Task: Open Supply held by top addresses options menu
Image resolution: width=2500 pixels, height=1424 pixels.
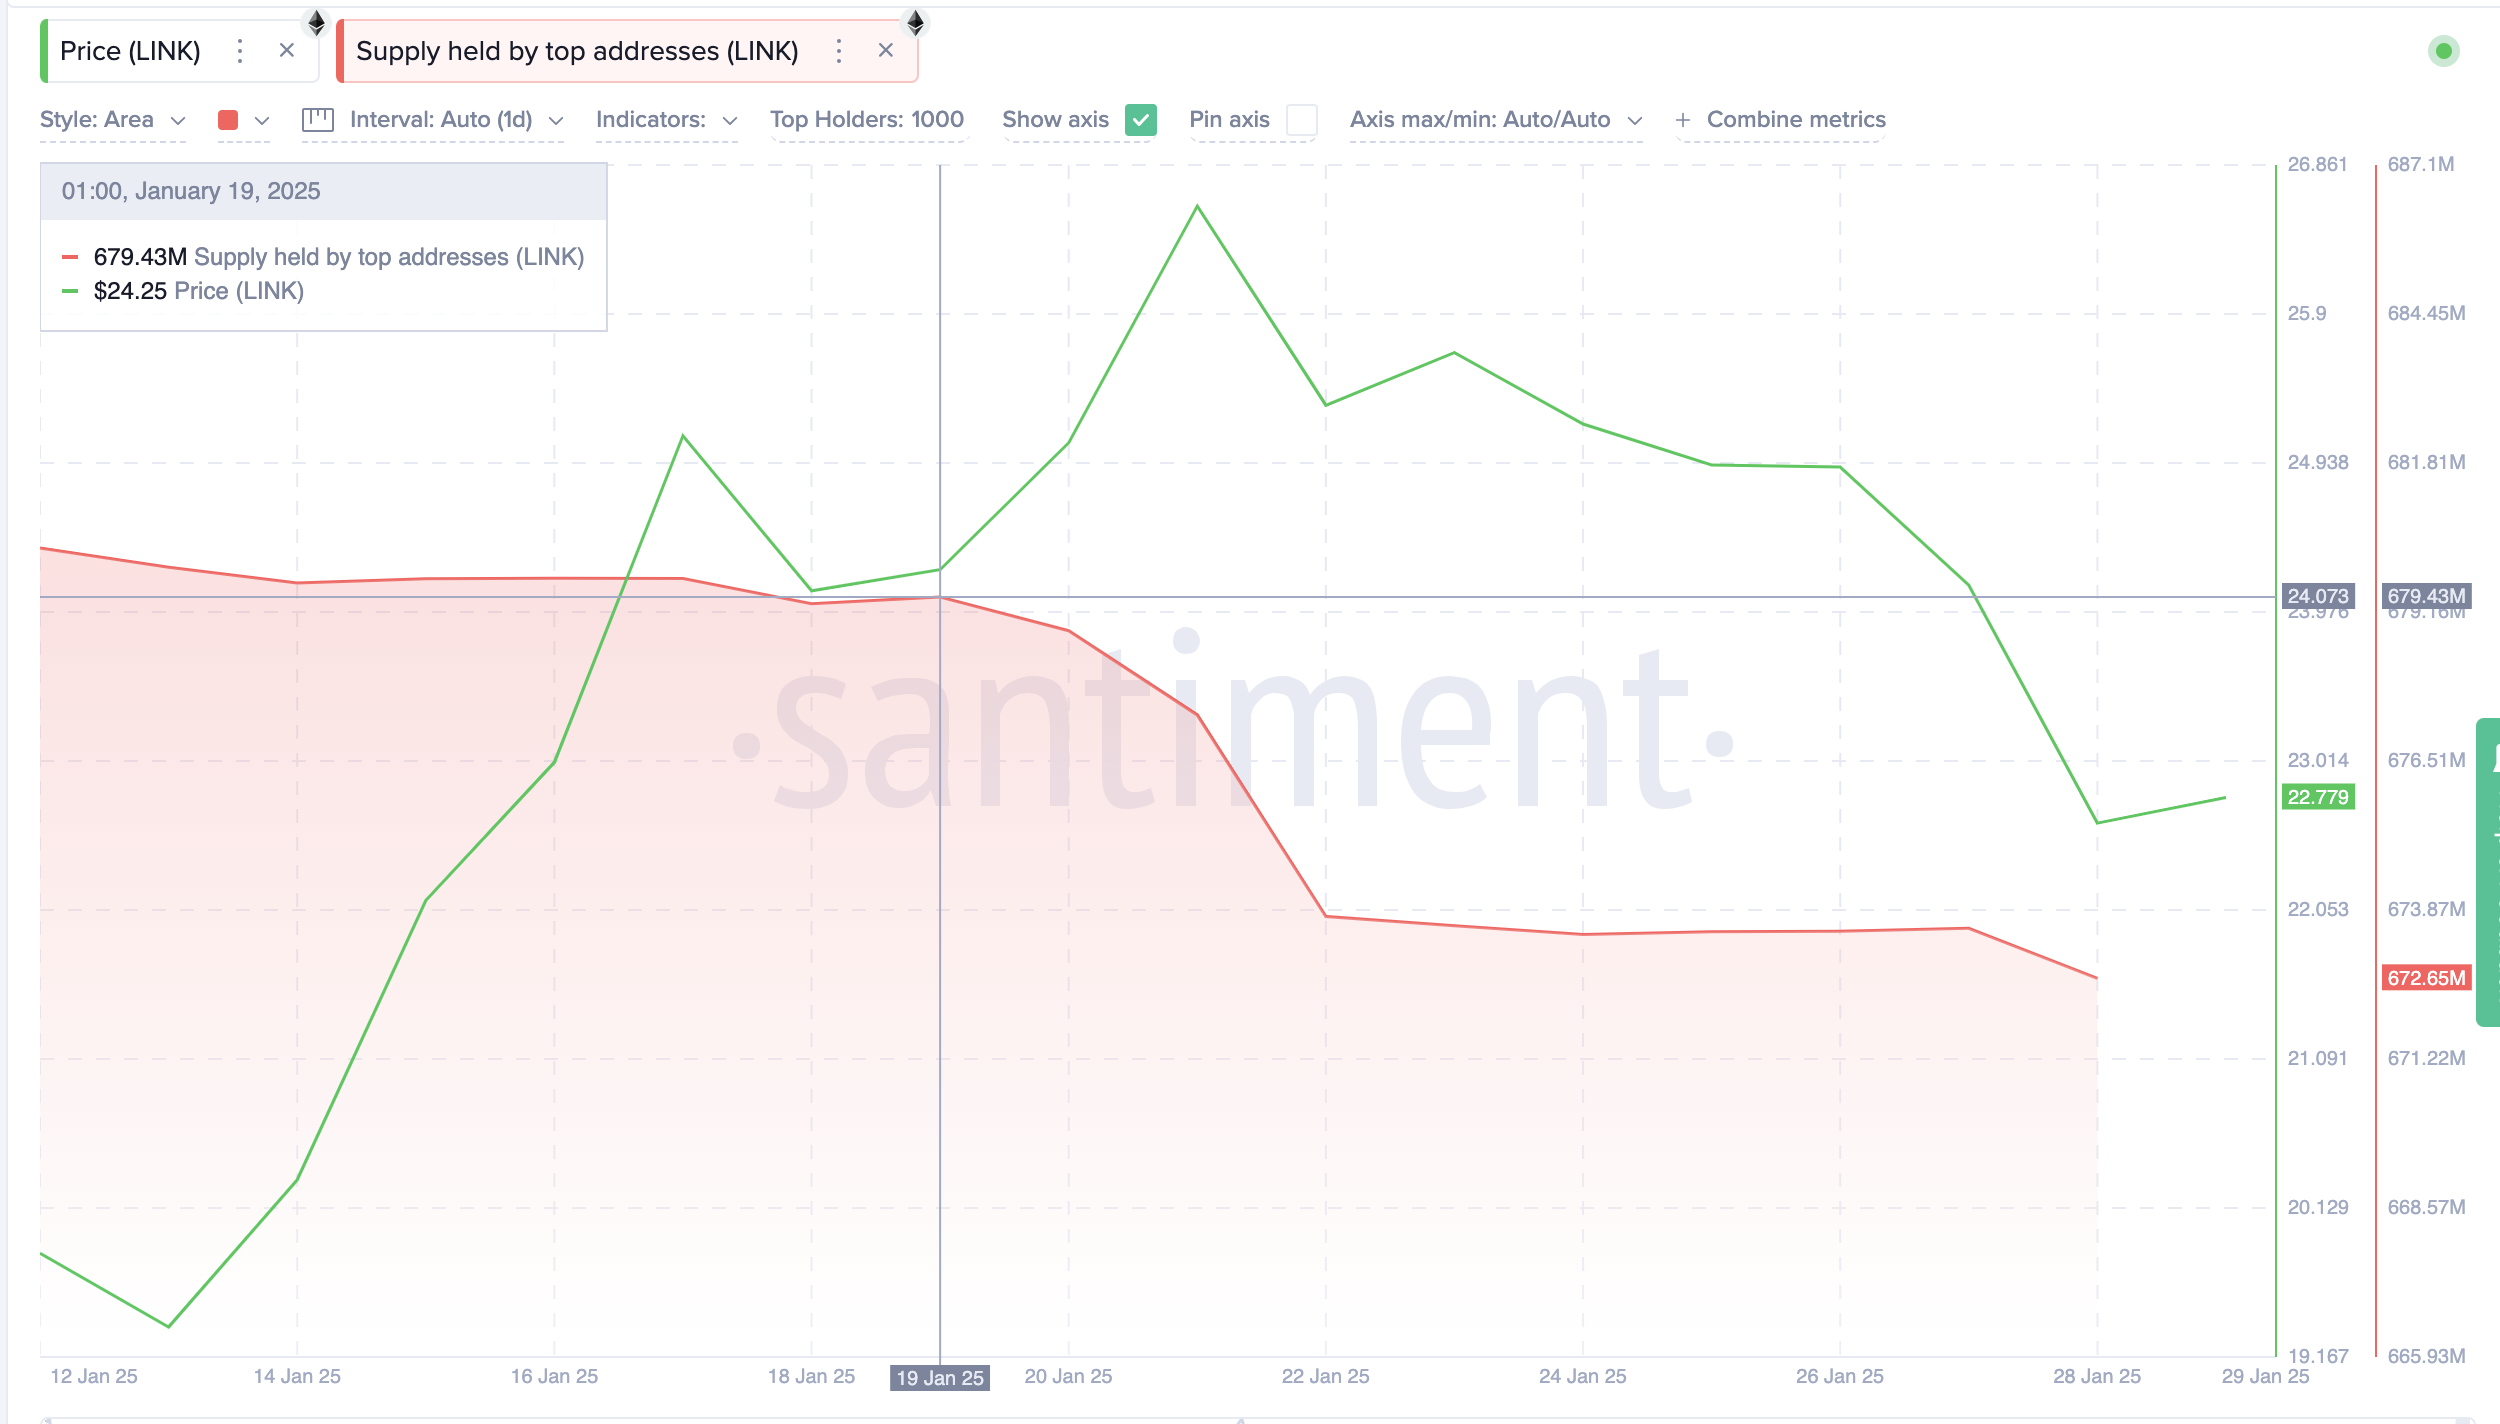Action: tap(839, 51)
